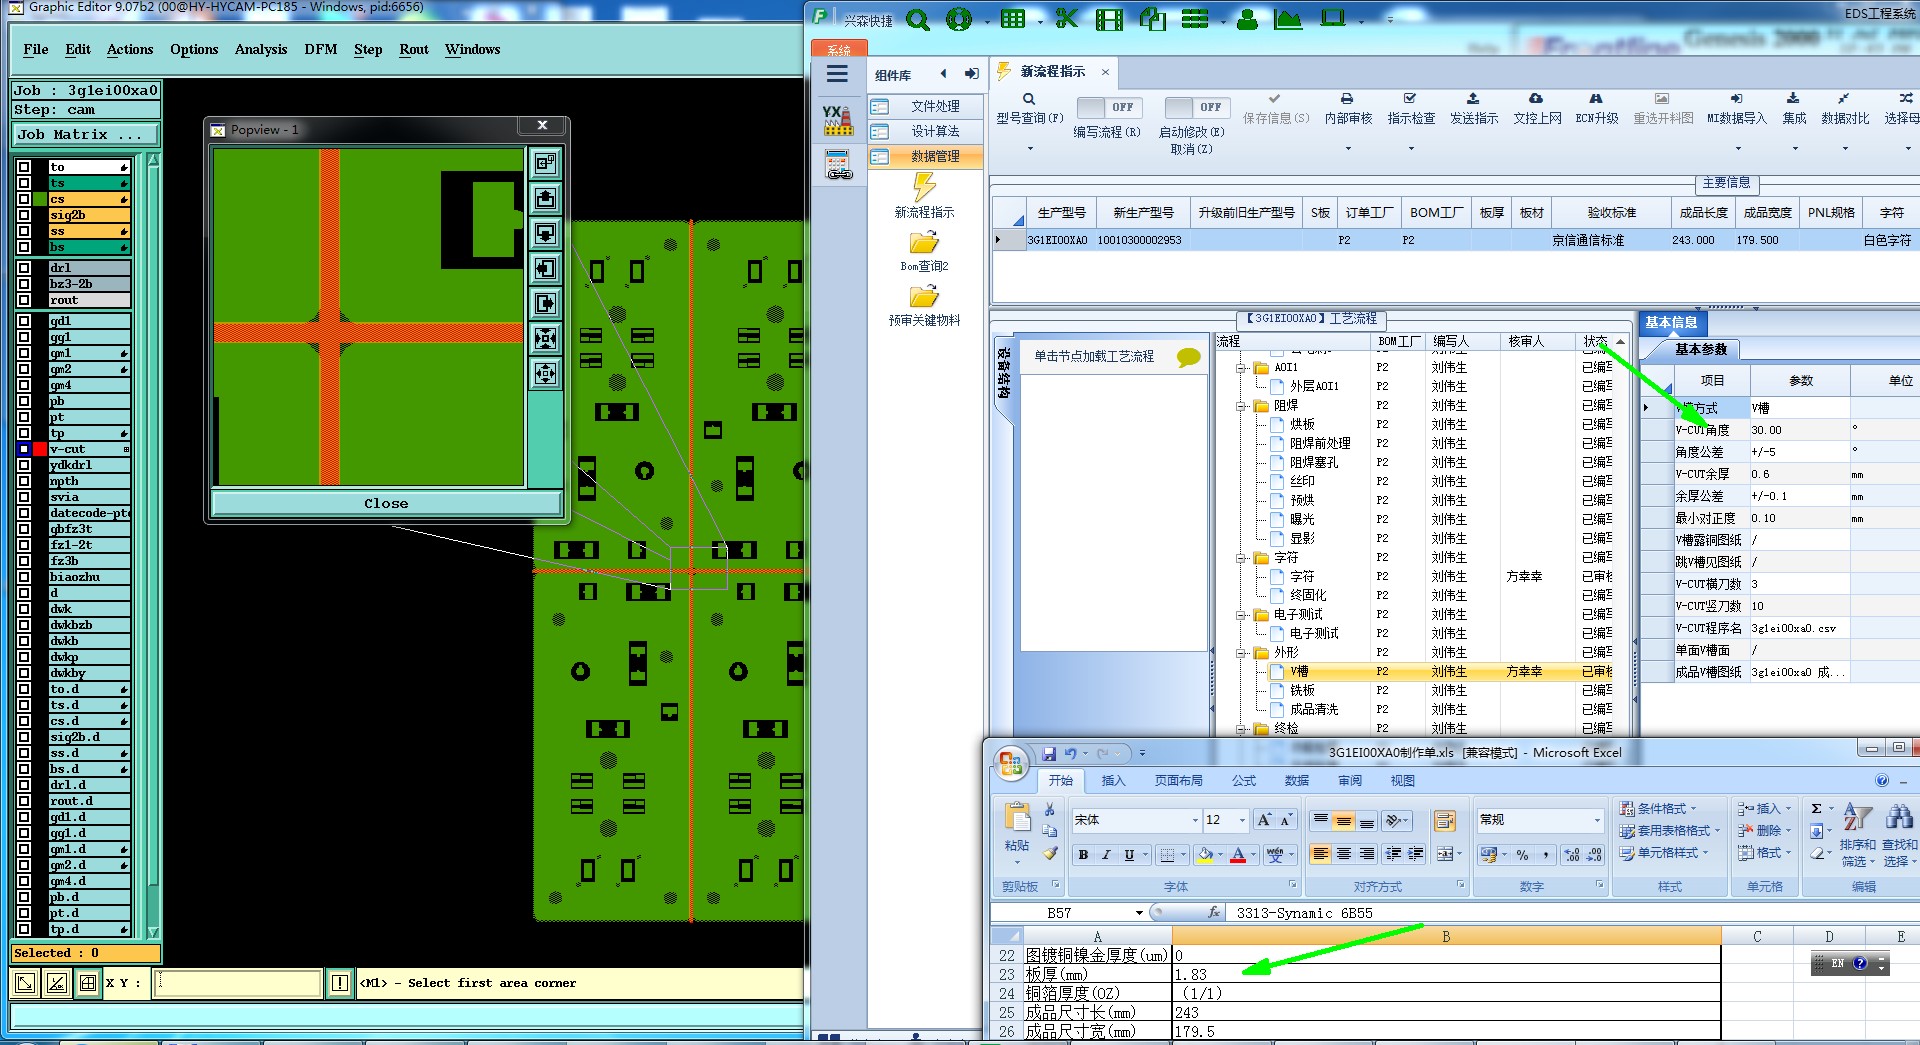Check the box beside the drl layer
This screenshot has height=1045, width=1920.
(24, 268)
